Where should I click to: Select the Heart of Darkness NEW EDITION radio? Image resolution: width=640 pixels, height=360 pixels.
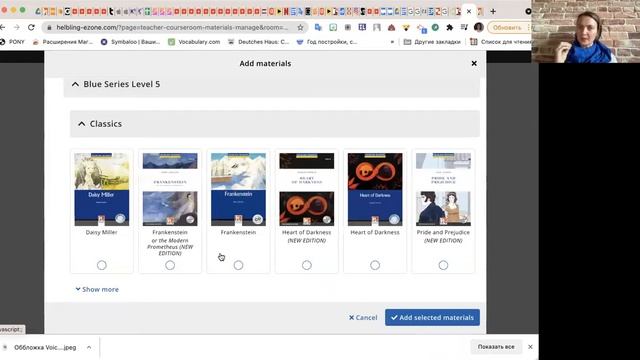(307, 265)
